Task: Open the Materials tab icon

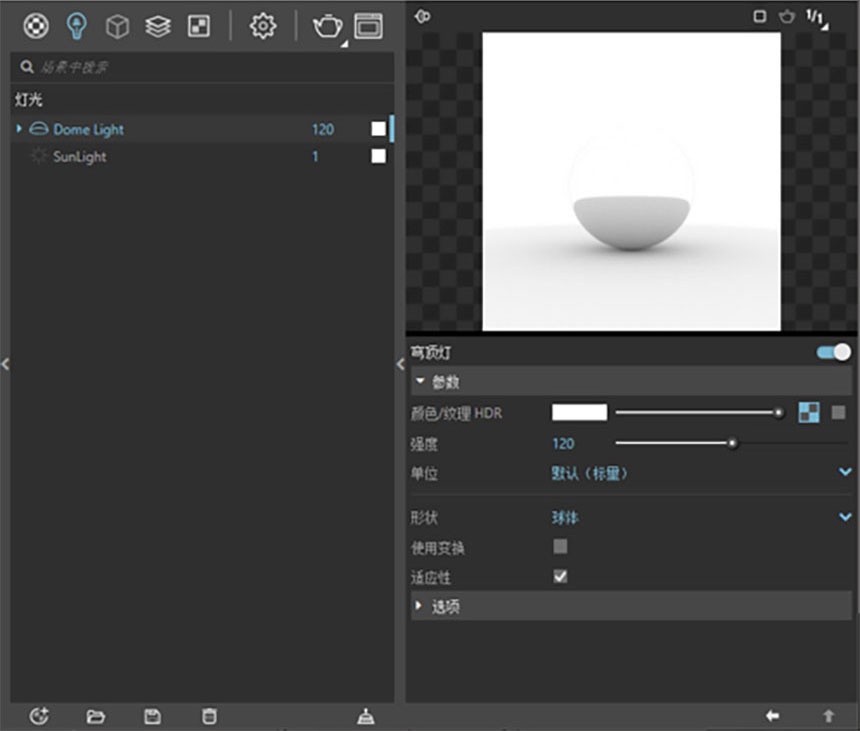Action: pos(36,26)
